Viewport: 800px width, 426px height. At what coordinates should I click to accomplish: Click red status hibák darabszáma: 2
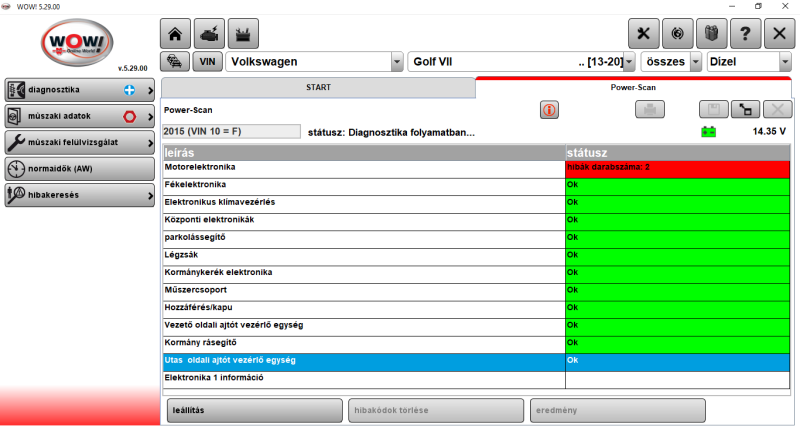coord(678,170)
